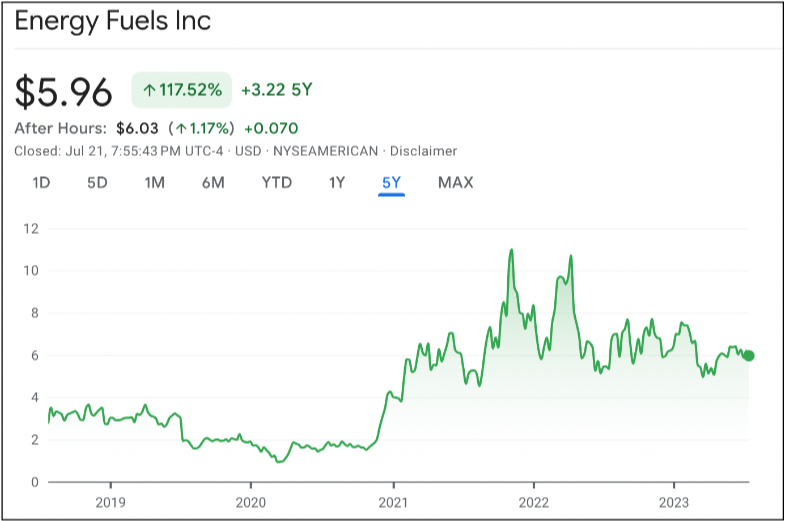The width and height of the screenshot is (787, 521).
Task: Click the Closed: Jul 21 timestamp text
Action: (118, 151)
